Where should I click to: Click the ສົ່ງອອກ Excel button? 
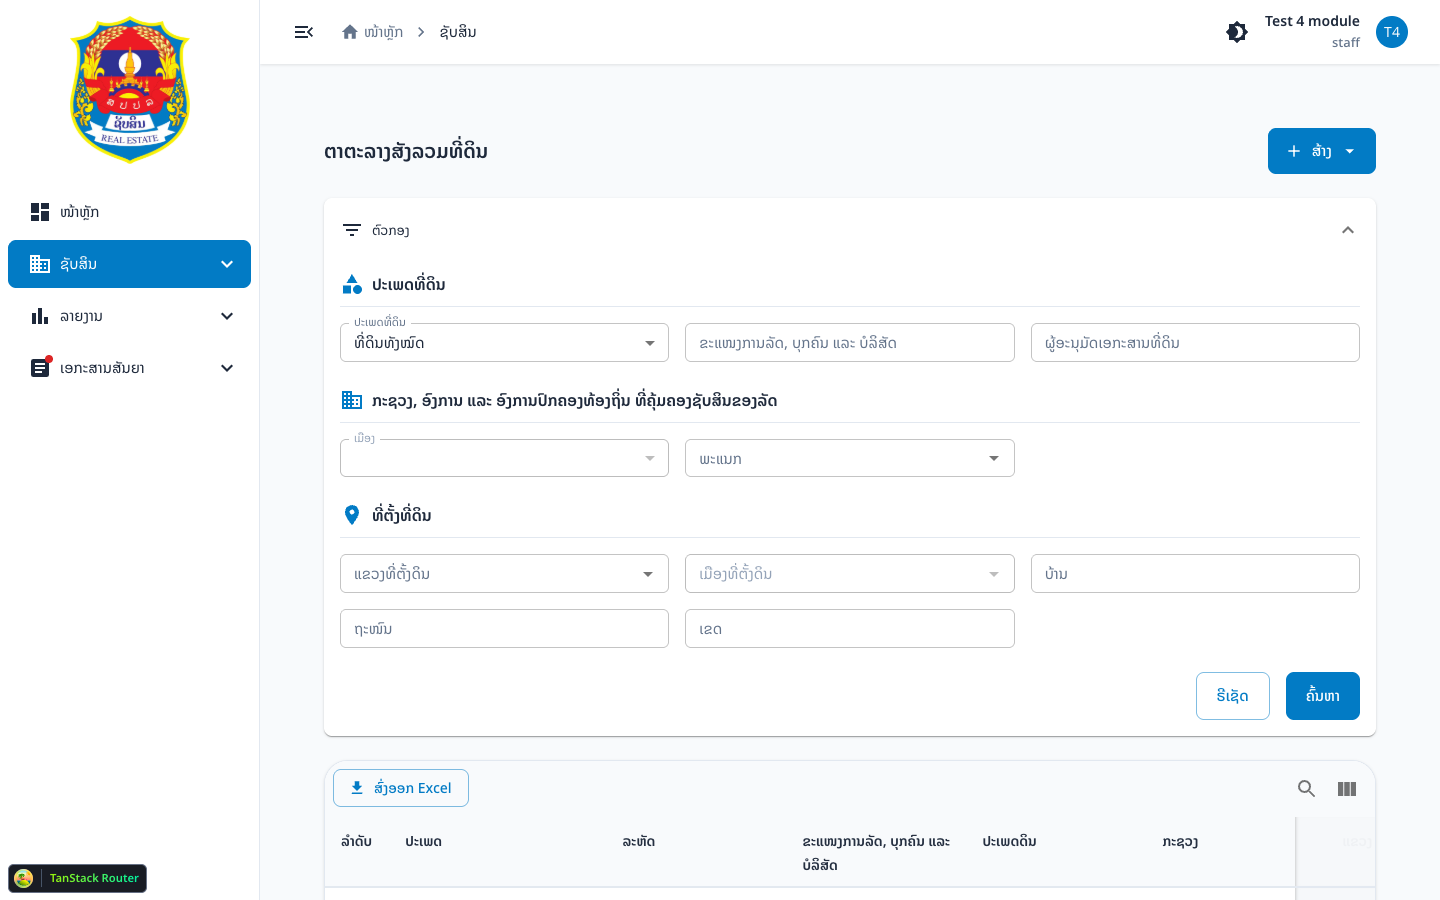[x=401, y=788]
